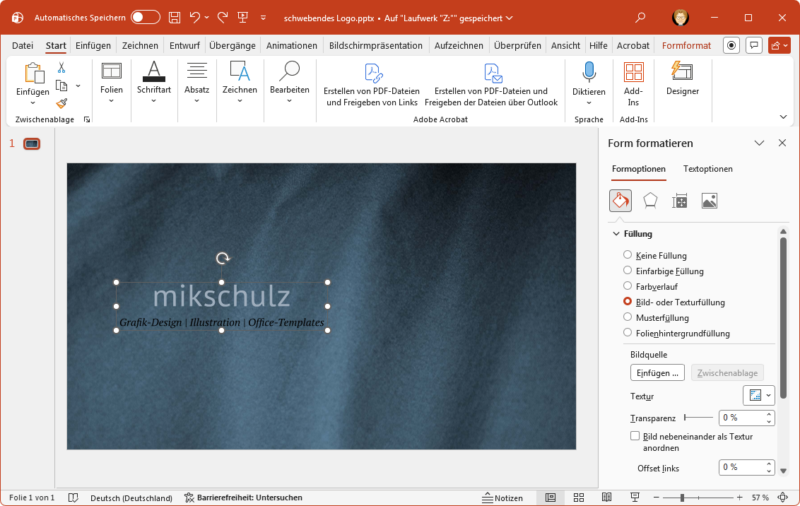Start presentation from beginning icon

point(243,18)
